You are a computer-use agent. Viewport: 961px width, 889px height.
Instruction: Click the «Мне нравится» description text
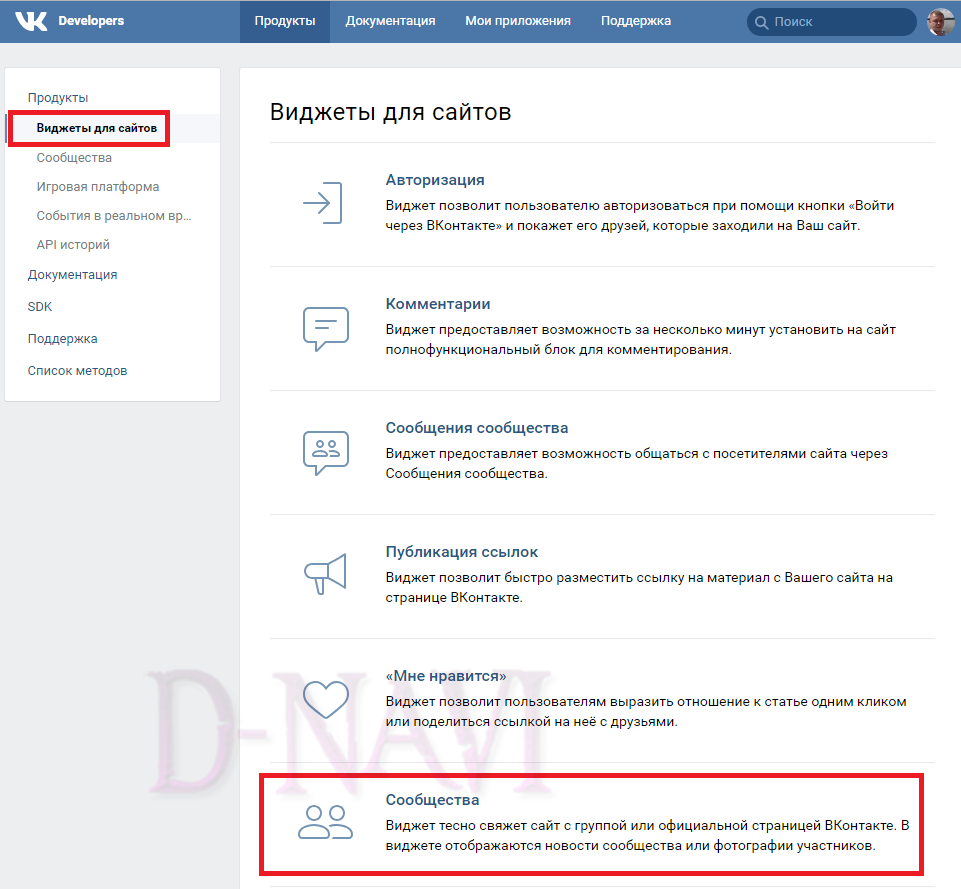pyautogui.click(x=646, y=711)
